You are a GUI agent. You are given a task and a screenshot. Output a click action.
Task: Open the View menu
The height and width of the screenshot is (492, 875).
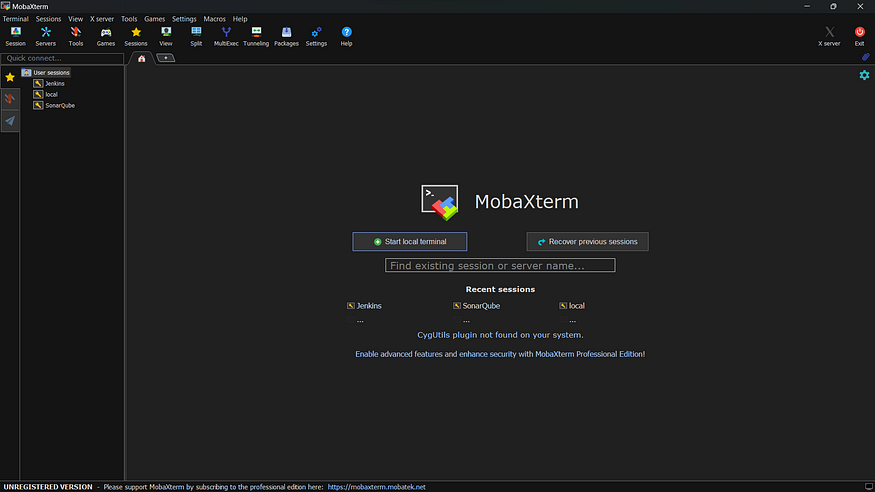(x=75, y=19)
